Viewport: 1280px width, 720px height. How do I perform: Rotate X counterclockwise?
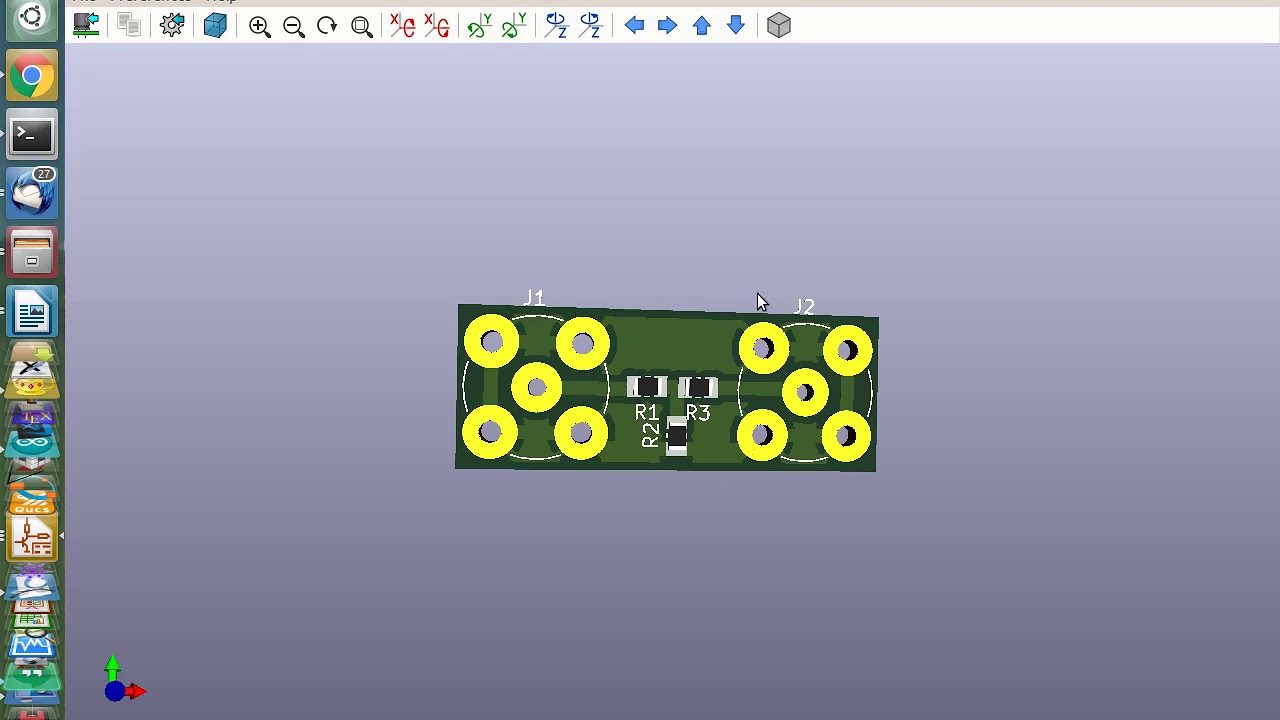coord(437,26)
